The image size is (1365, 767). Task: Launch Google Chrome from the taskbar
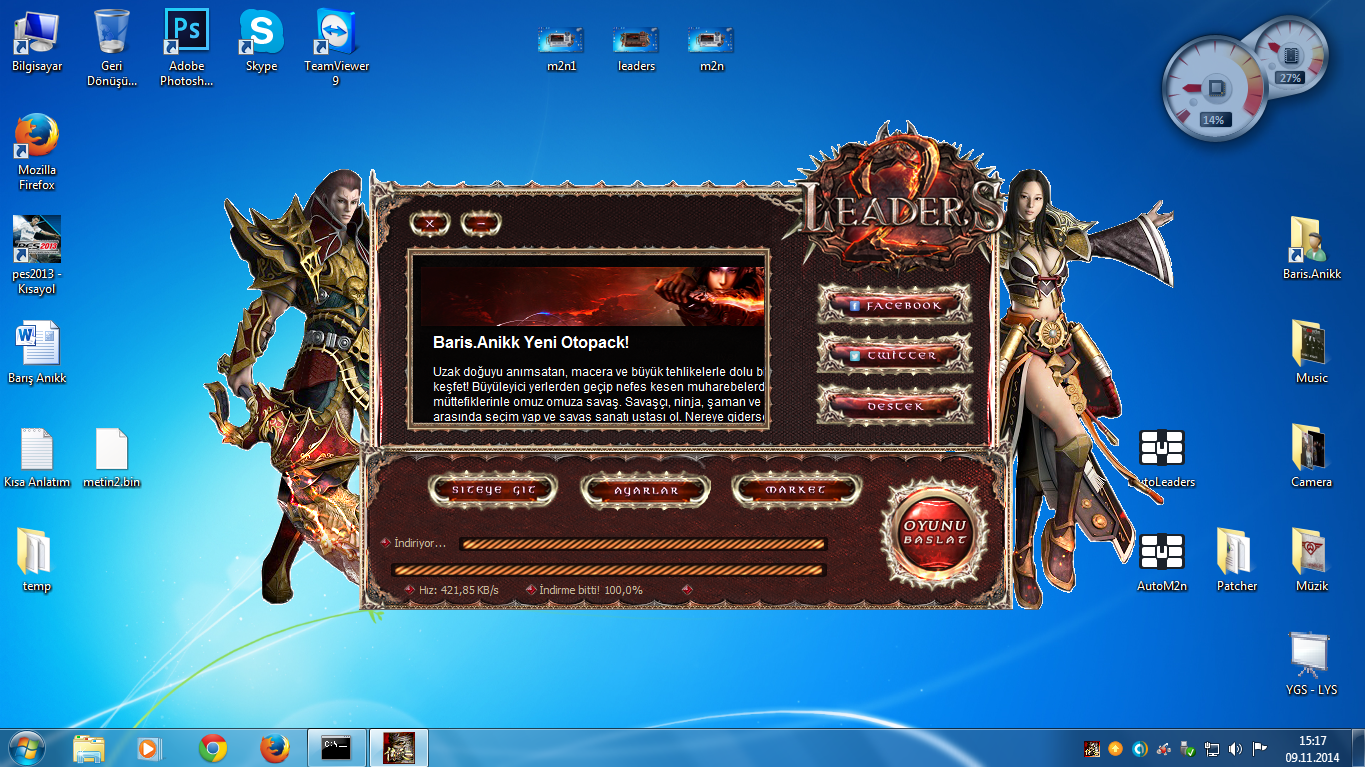pos(212,748)
